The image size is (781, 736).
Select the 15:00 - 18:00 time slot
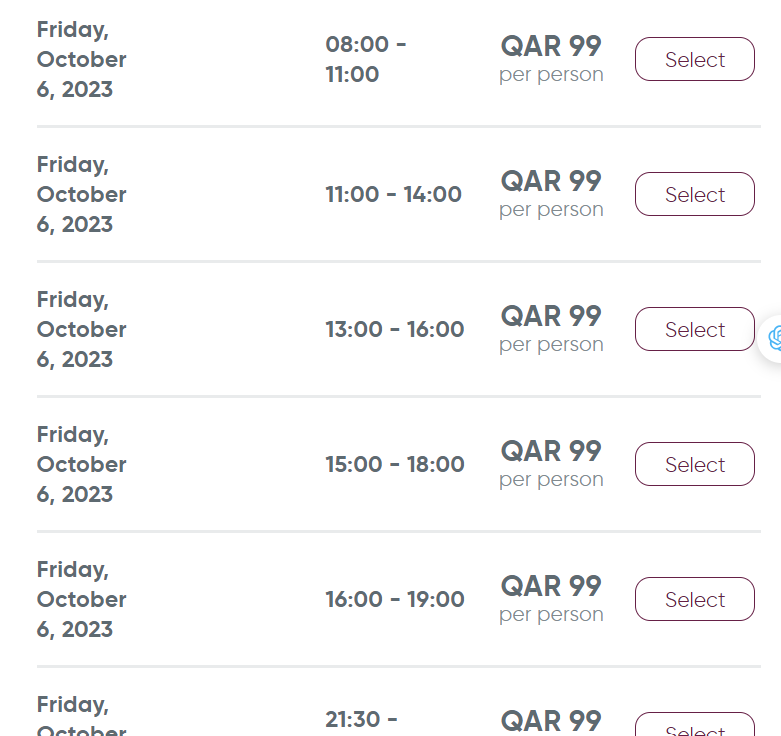tap(694, 464)
